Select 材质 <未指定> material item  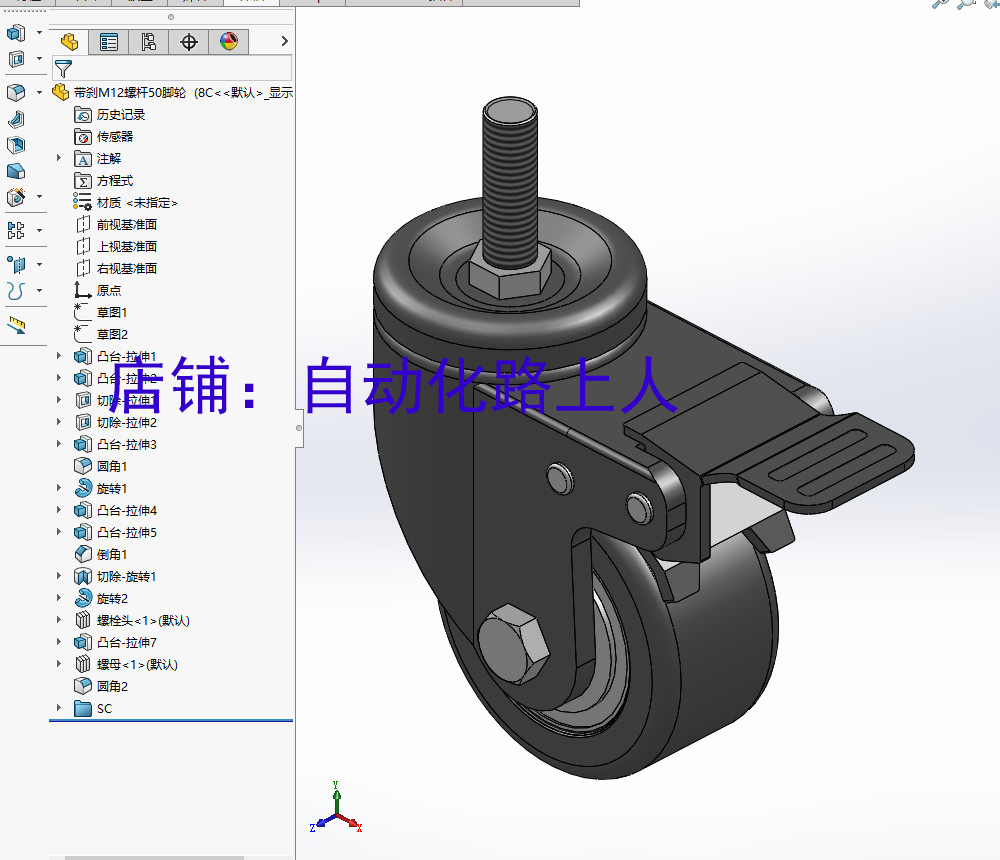(x=137, y=203)
